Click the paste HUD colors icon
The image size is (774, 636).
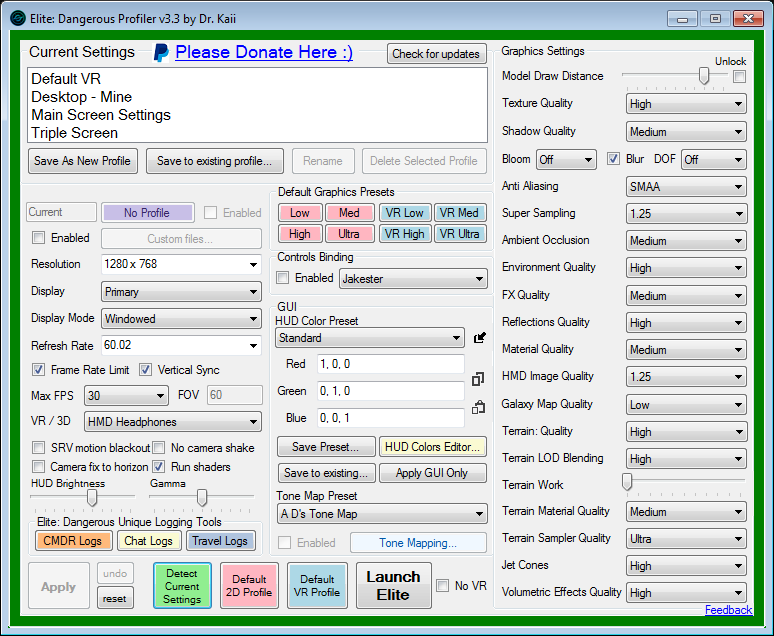(x=478, y=407)
